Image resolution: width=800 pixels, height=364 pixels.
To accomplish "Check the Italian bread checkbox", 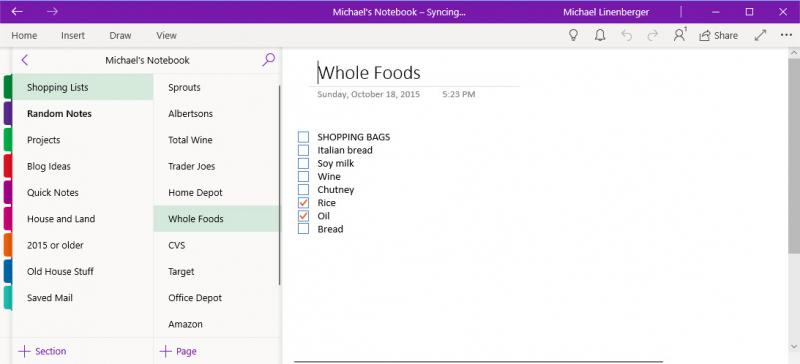I will [304, 150].
